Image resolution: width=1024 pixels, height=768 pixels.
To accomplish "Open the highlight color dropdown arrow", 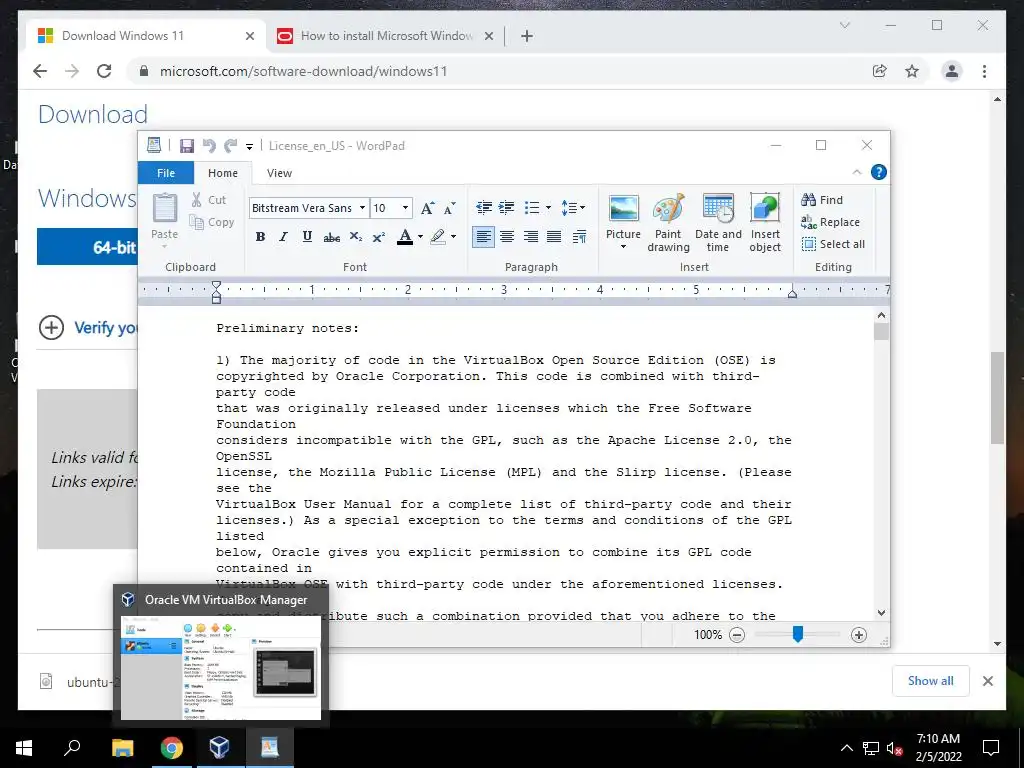I will (453, 236).
